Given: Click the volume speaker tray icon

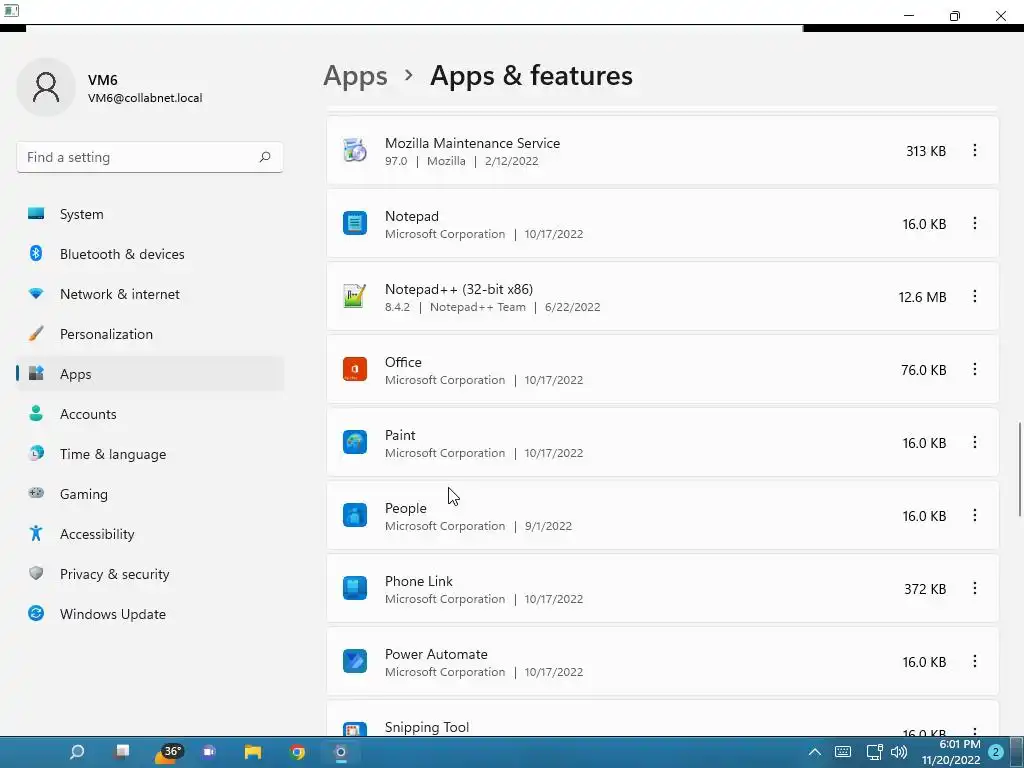Looking at the screenshot, I should tap(899, 752).
